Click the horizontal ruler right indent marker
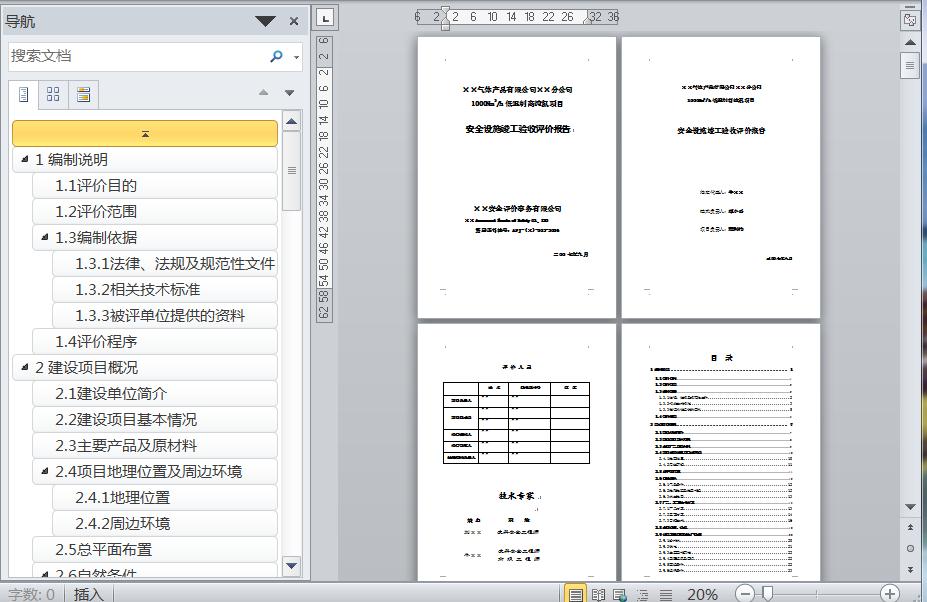Viewport: 927px width, 602px height. pyautogui.click(x=588, y=20)
